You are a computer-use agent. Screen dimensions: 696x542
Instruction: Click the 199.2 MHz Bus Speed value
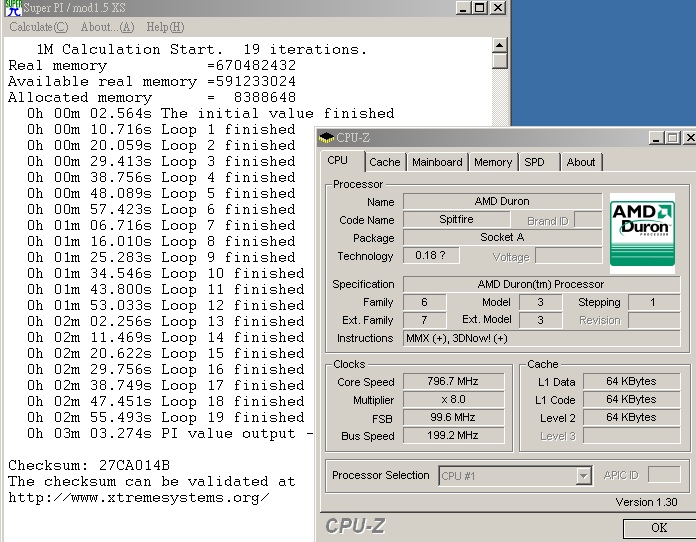coord(453,435)
